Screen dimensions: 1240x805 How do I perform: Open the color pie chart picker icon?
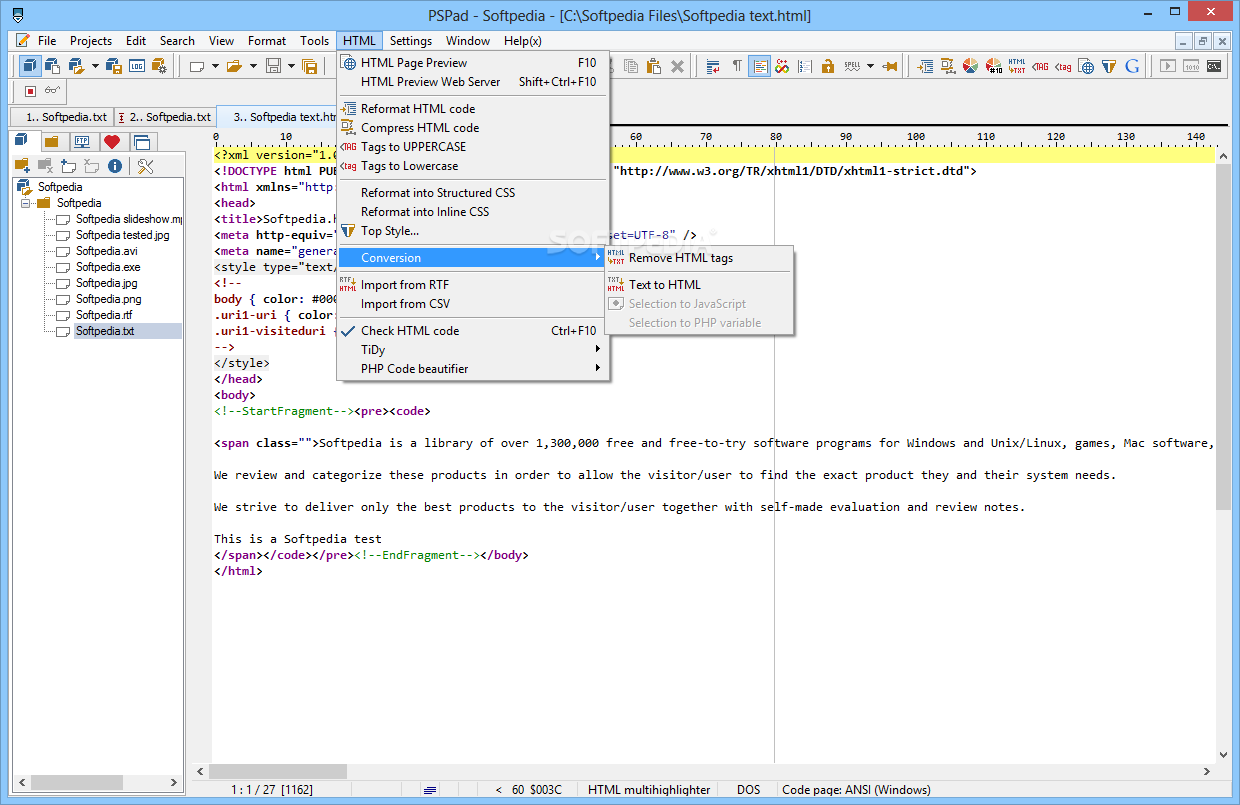(x=970, y=66)
